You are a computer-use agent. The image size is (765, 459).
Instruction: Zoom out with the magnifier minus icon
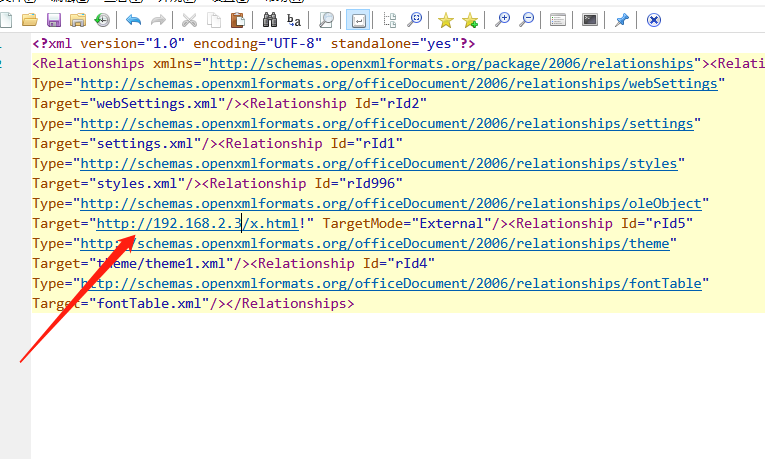[x=526, y=20]
